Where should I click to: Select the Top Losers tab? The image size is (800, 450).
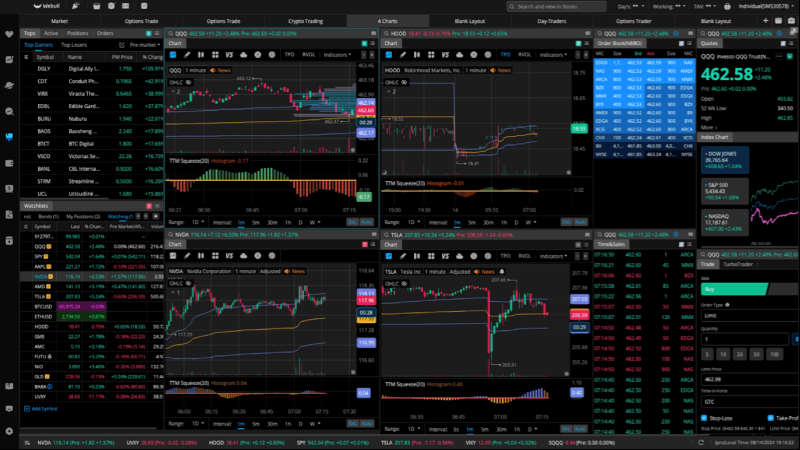point(74,45)
